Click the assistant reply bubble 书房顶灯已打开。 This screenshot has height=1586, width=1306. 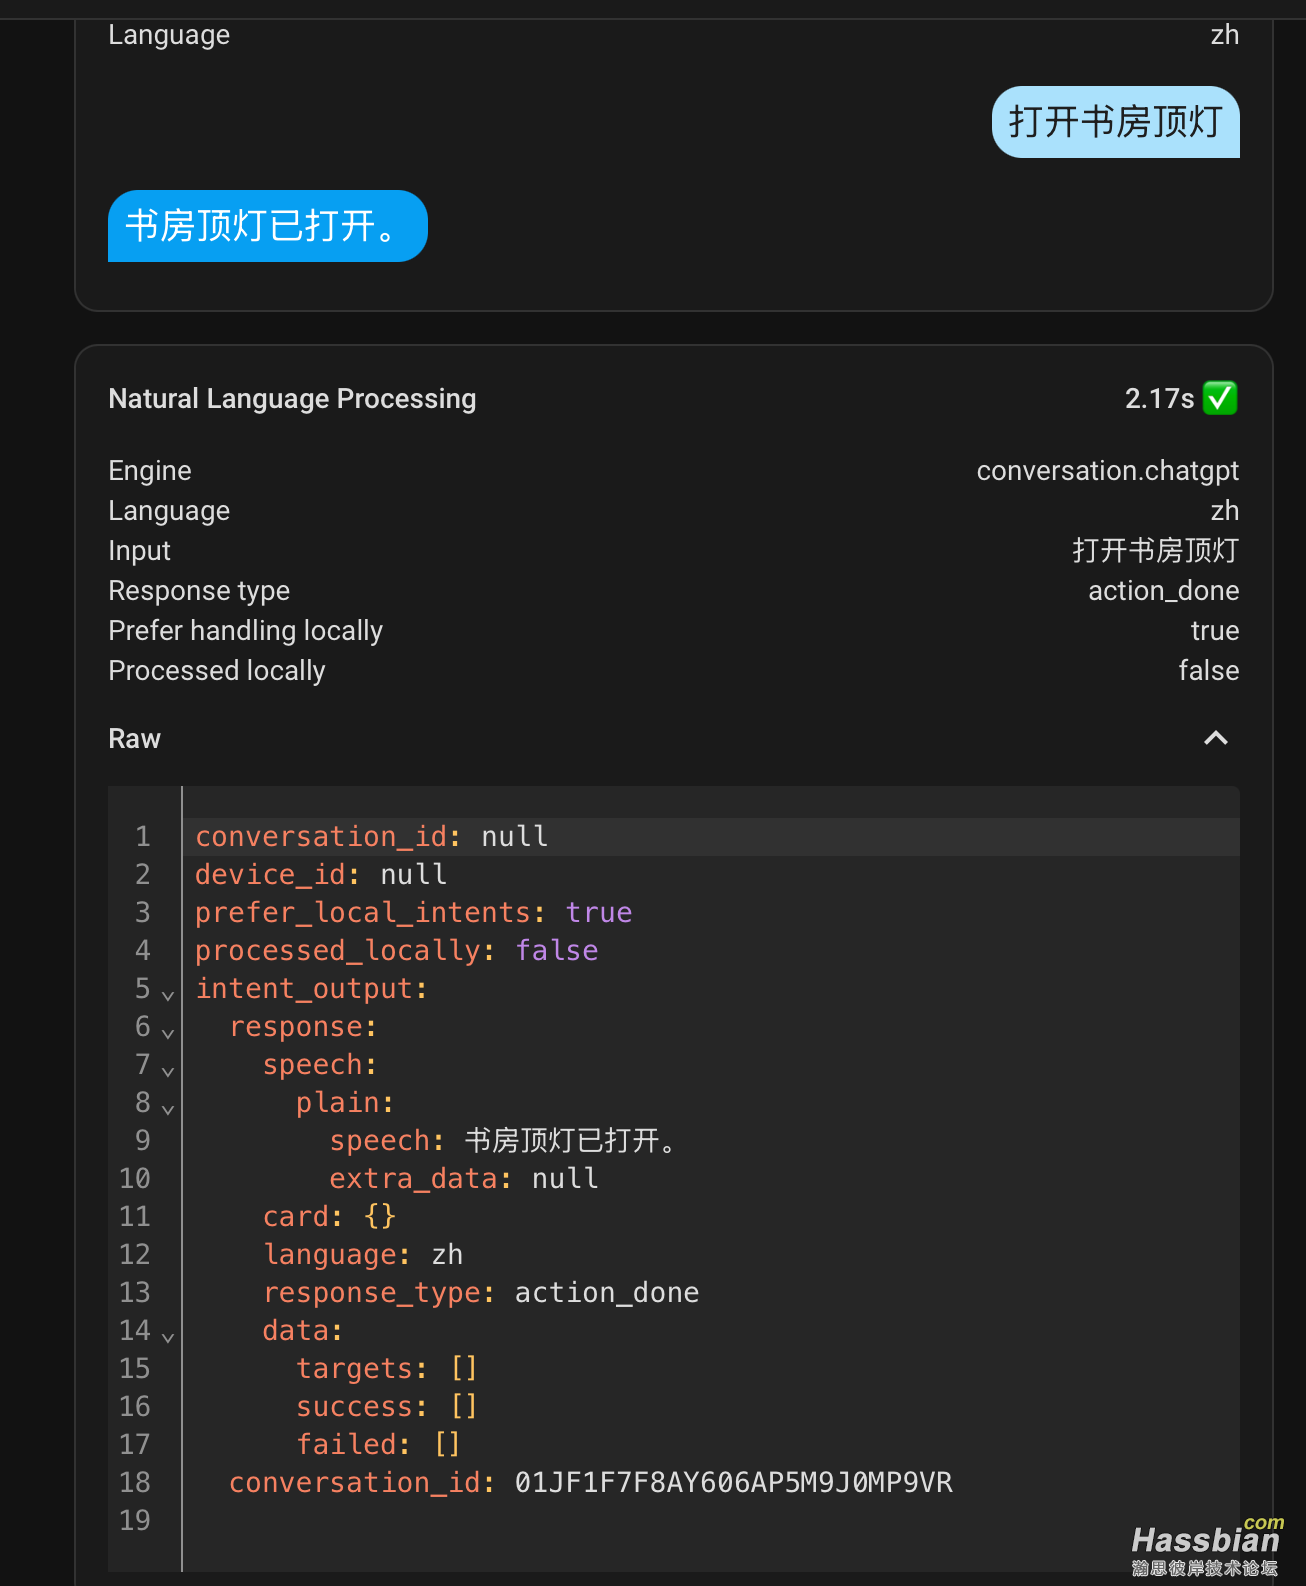(268, 226)
